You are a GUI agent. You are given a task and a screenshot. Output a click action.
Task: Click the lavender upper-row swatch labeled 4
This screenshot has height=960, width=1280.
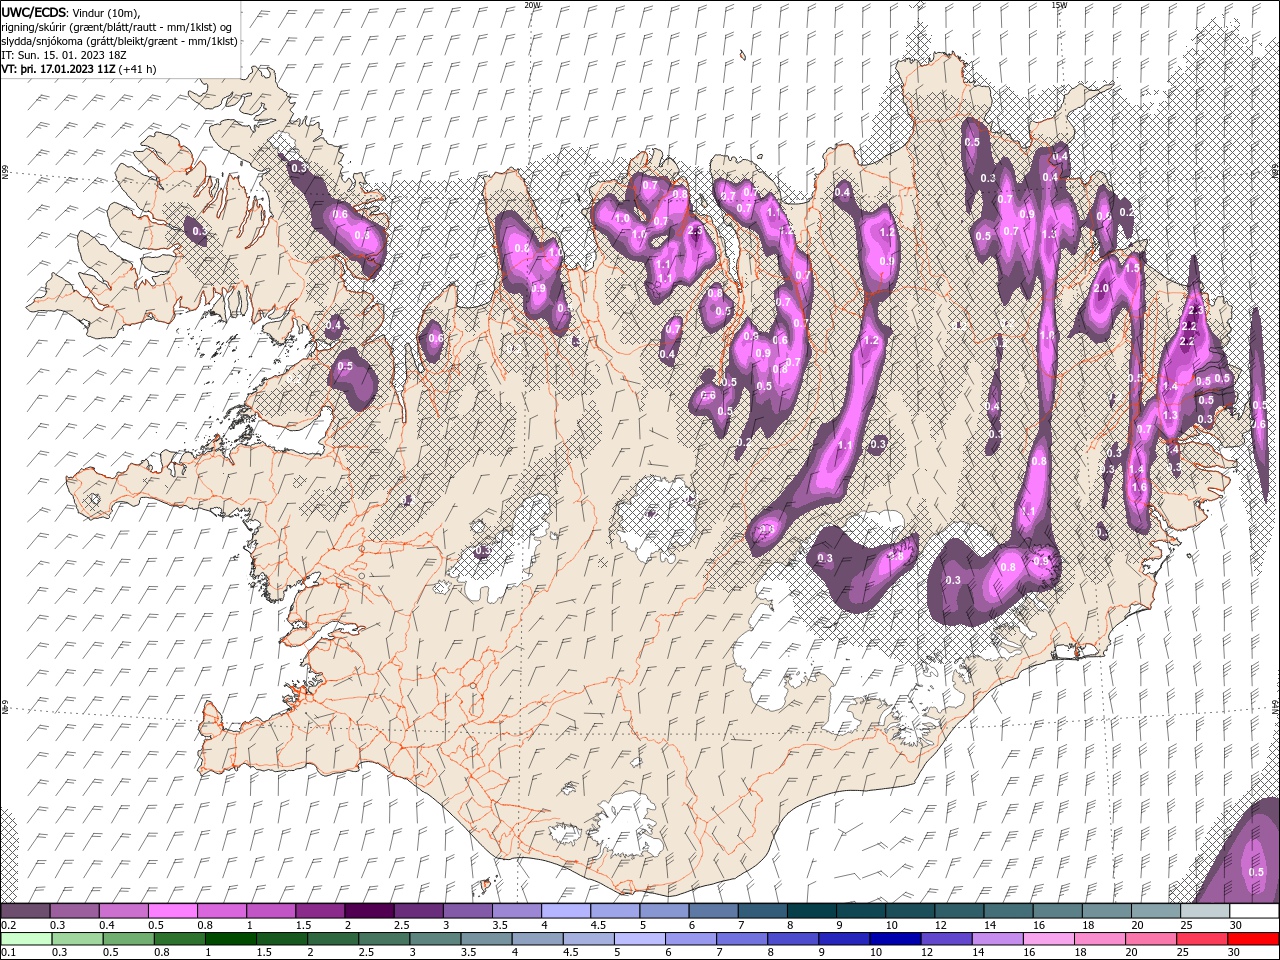point(566,911)
